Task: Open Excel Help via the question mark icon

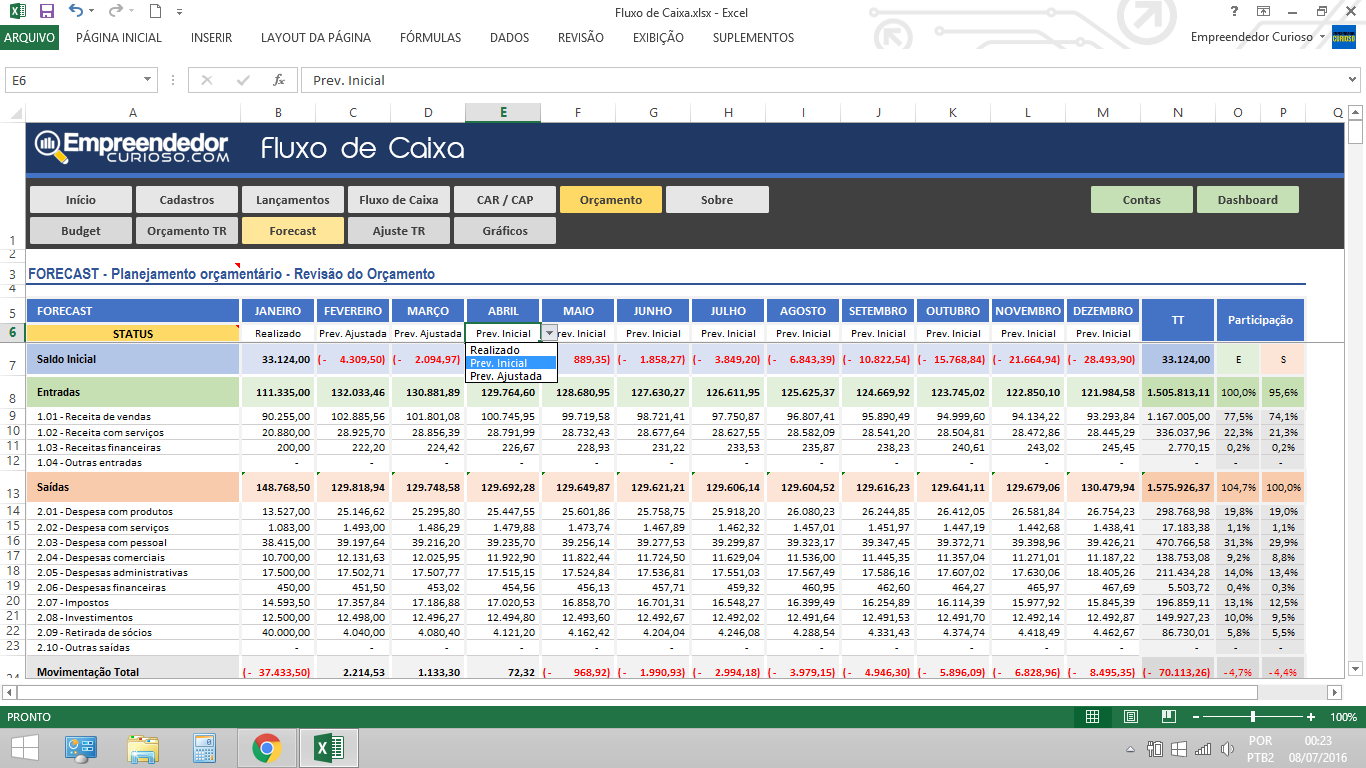Action: tap(1233, 11)
